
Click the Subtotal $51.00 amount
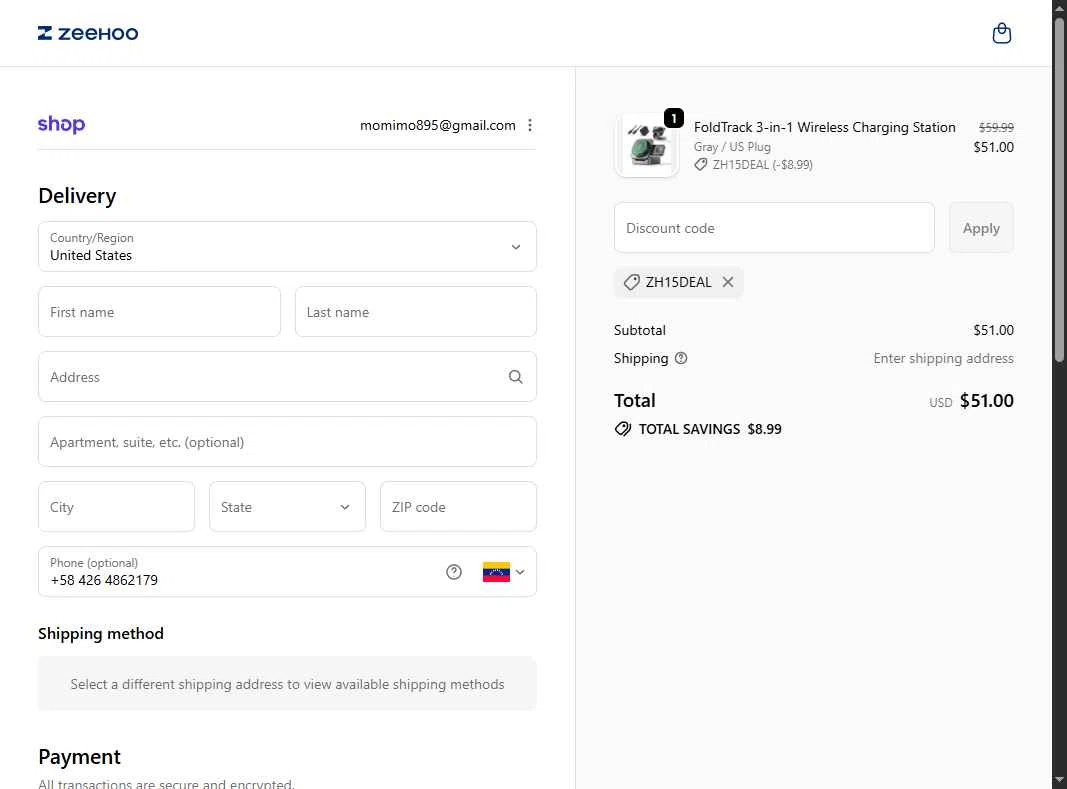pyautogui.click(x=994, y=330)
